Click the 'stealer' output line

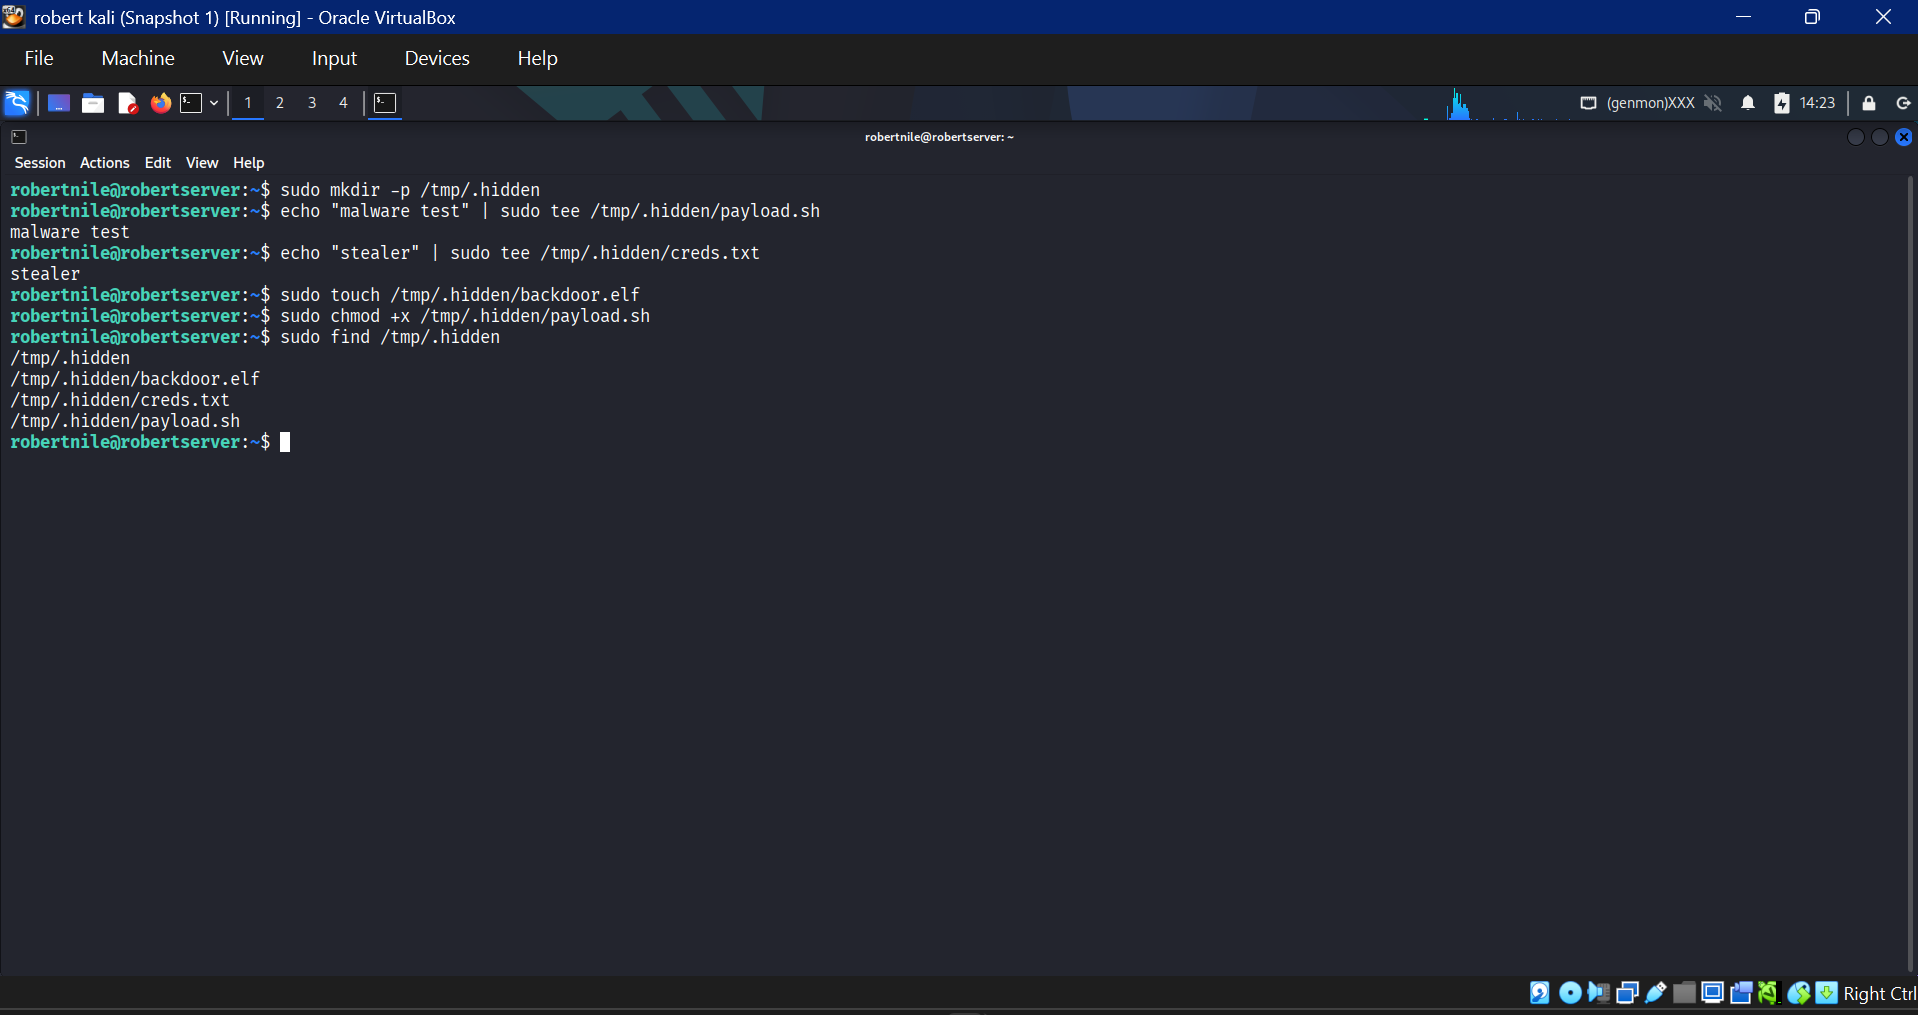(45, 274)
